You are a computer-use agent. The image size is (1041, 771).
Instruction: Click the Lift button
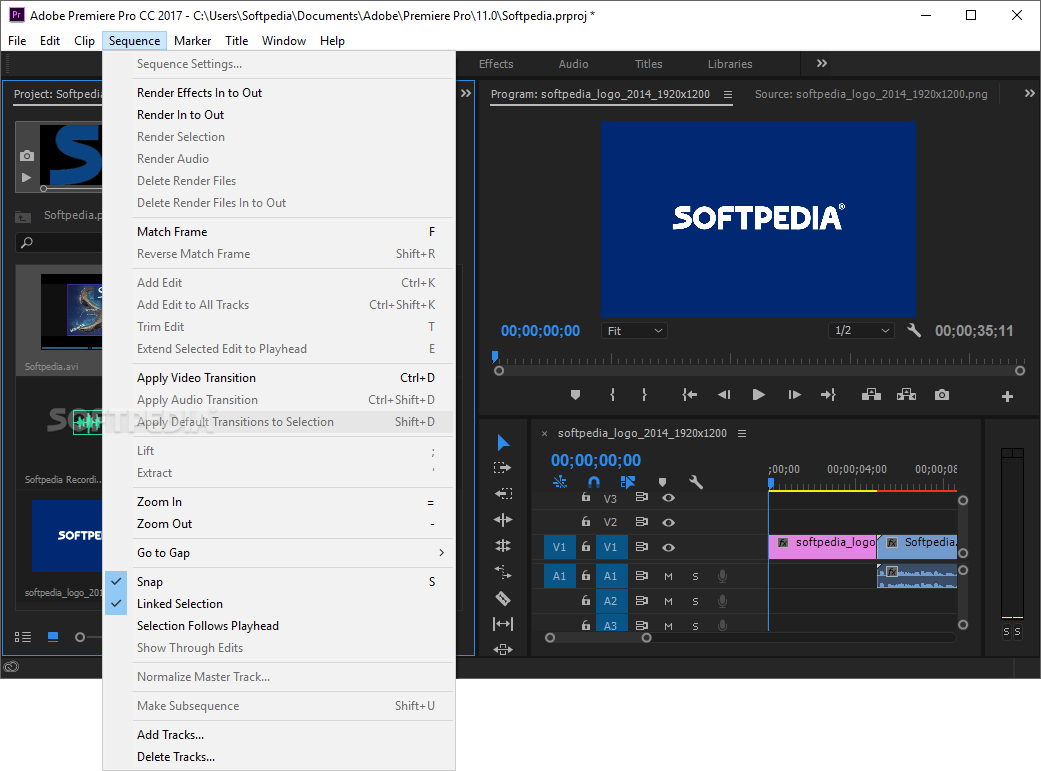pos(871,395)
